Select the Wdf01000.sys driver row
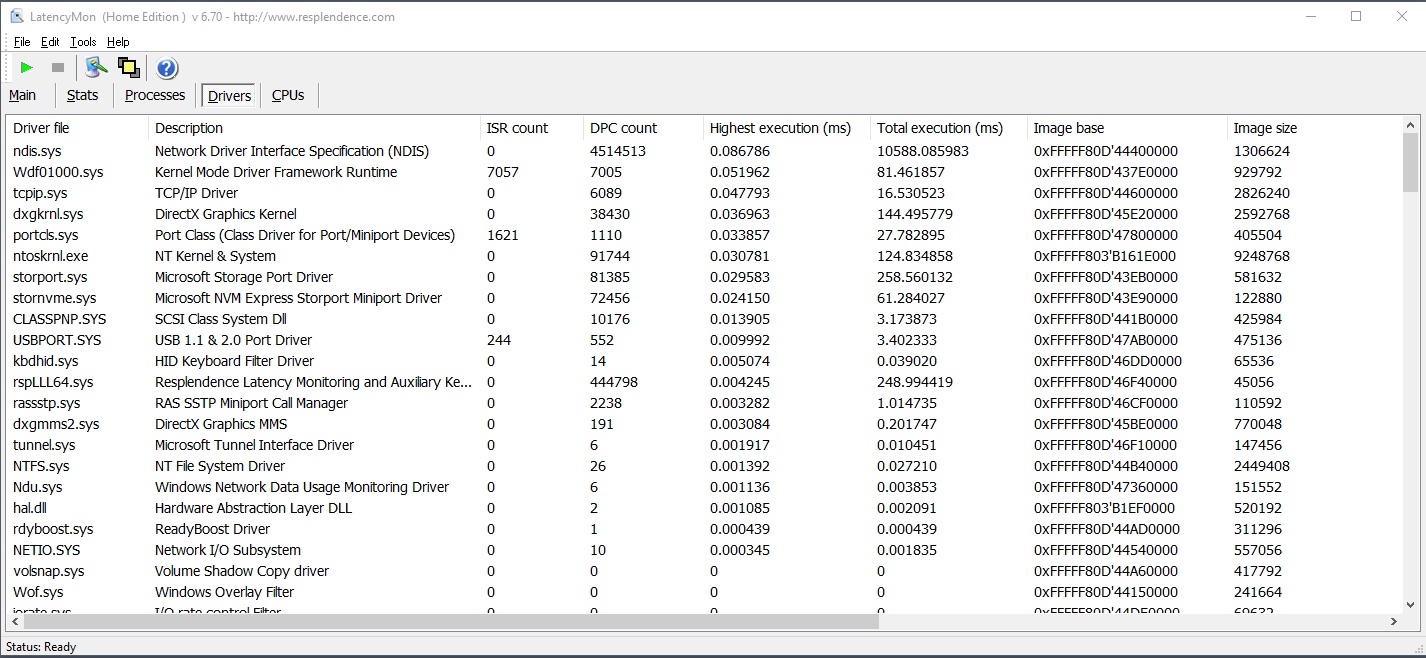The image size is (1426, 658). coord(705,172)
